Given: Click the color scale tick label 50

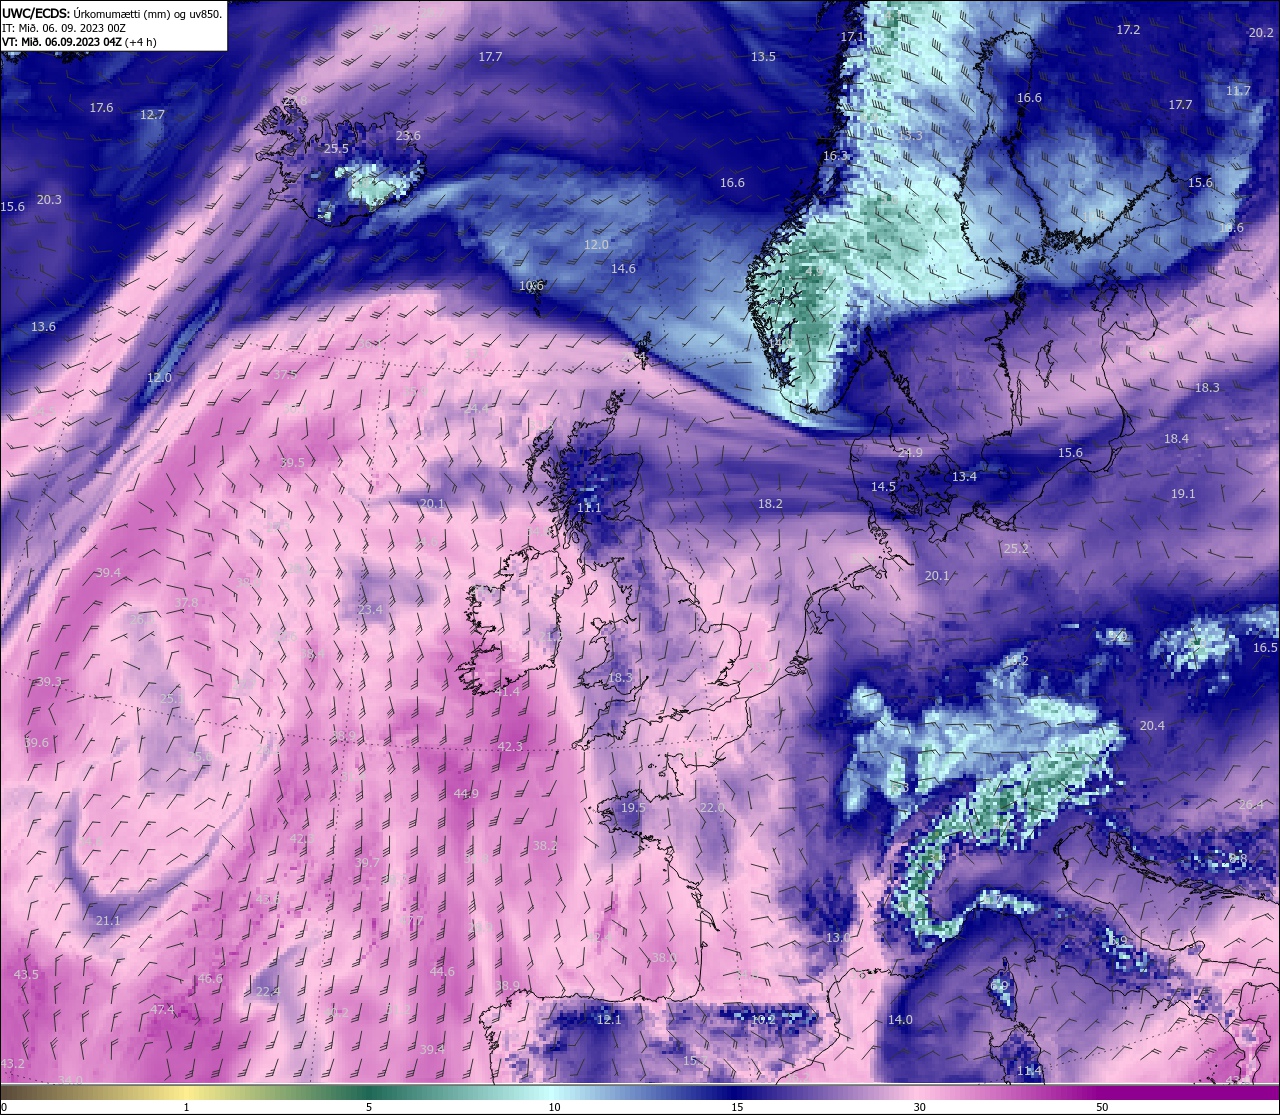Looking at the screenshot, I should coord(1102,1107).
